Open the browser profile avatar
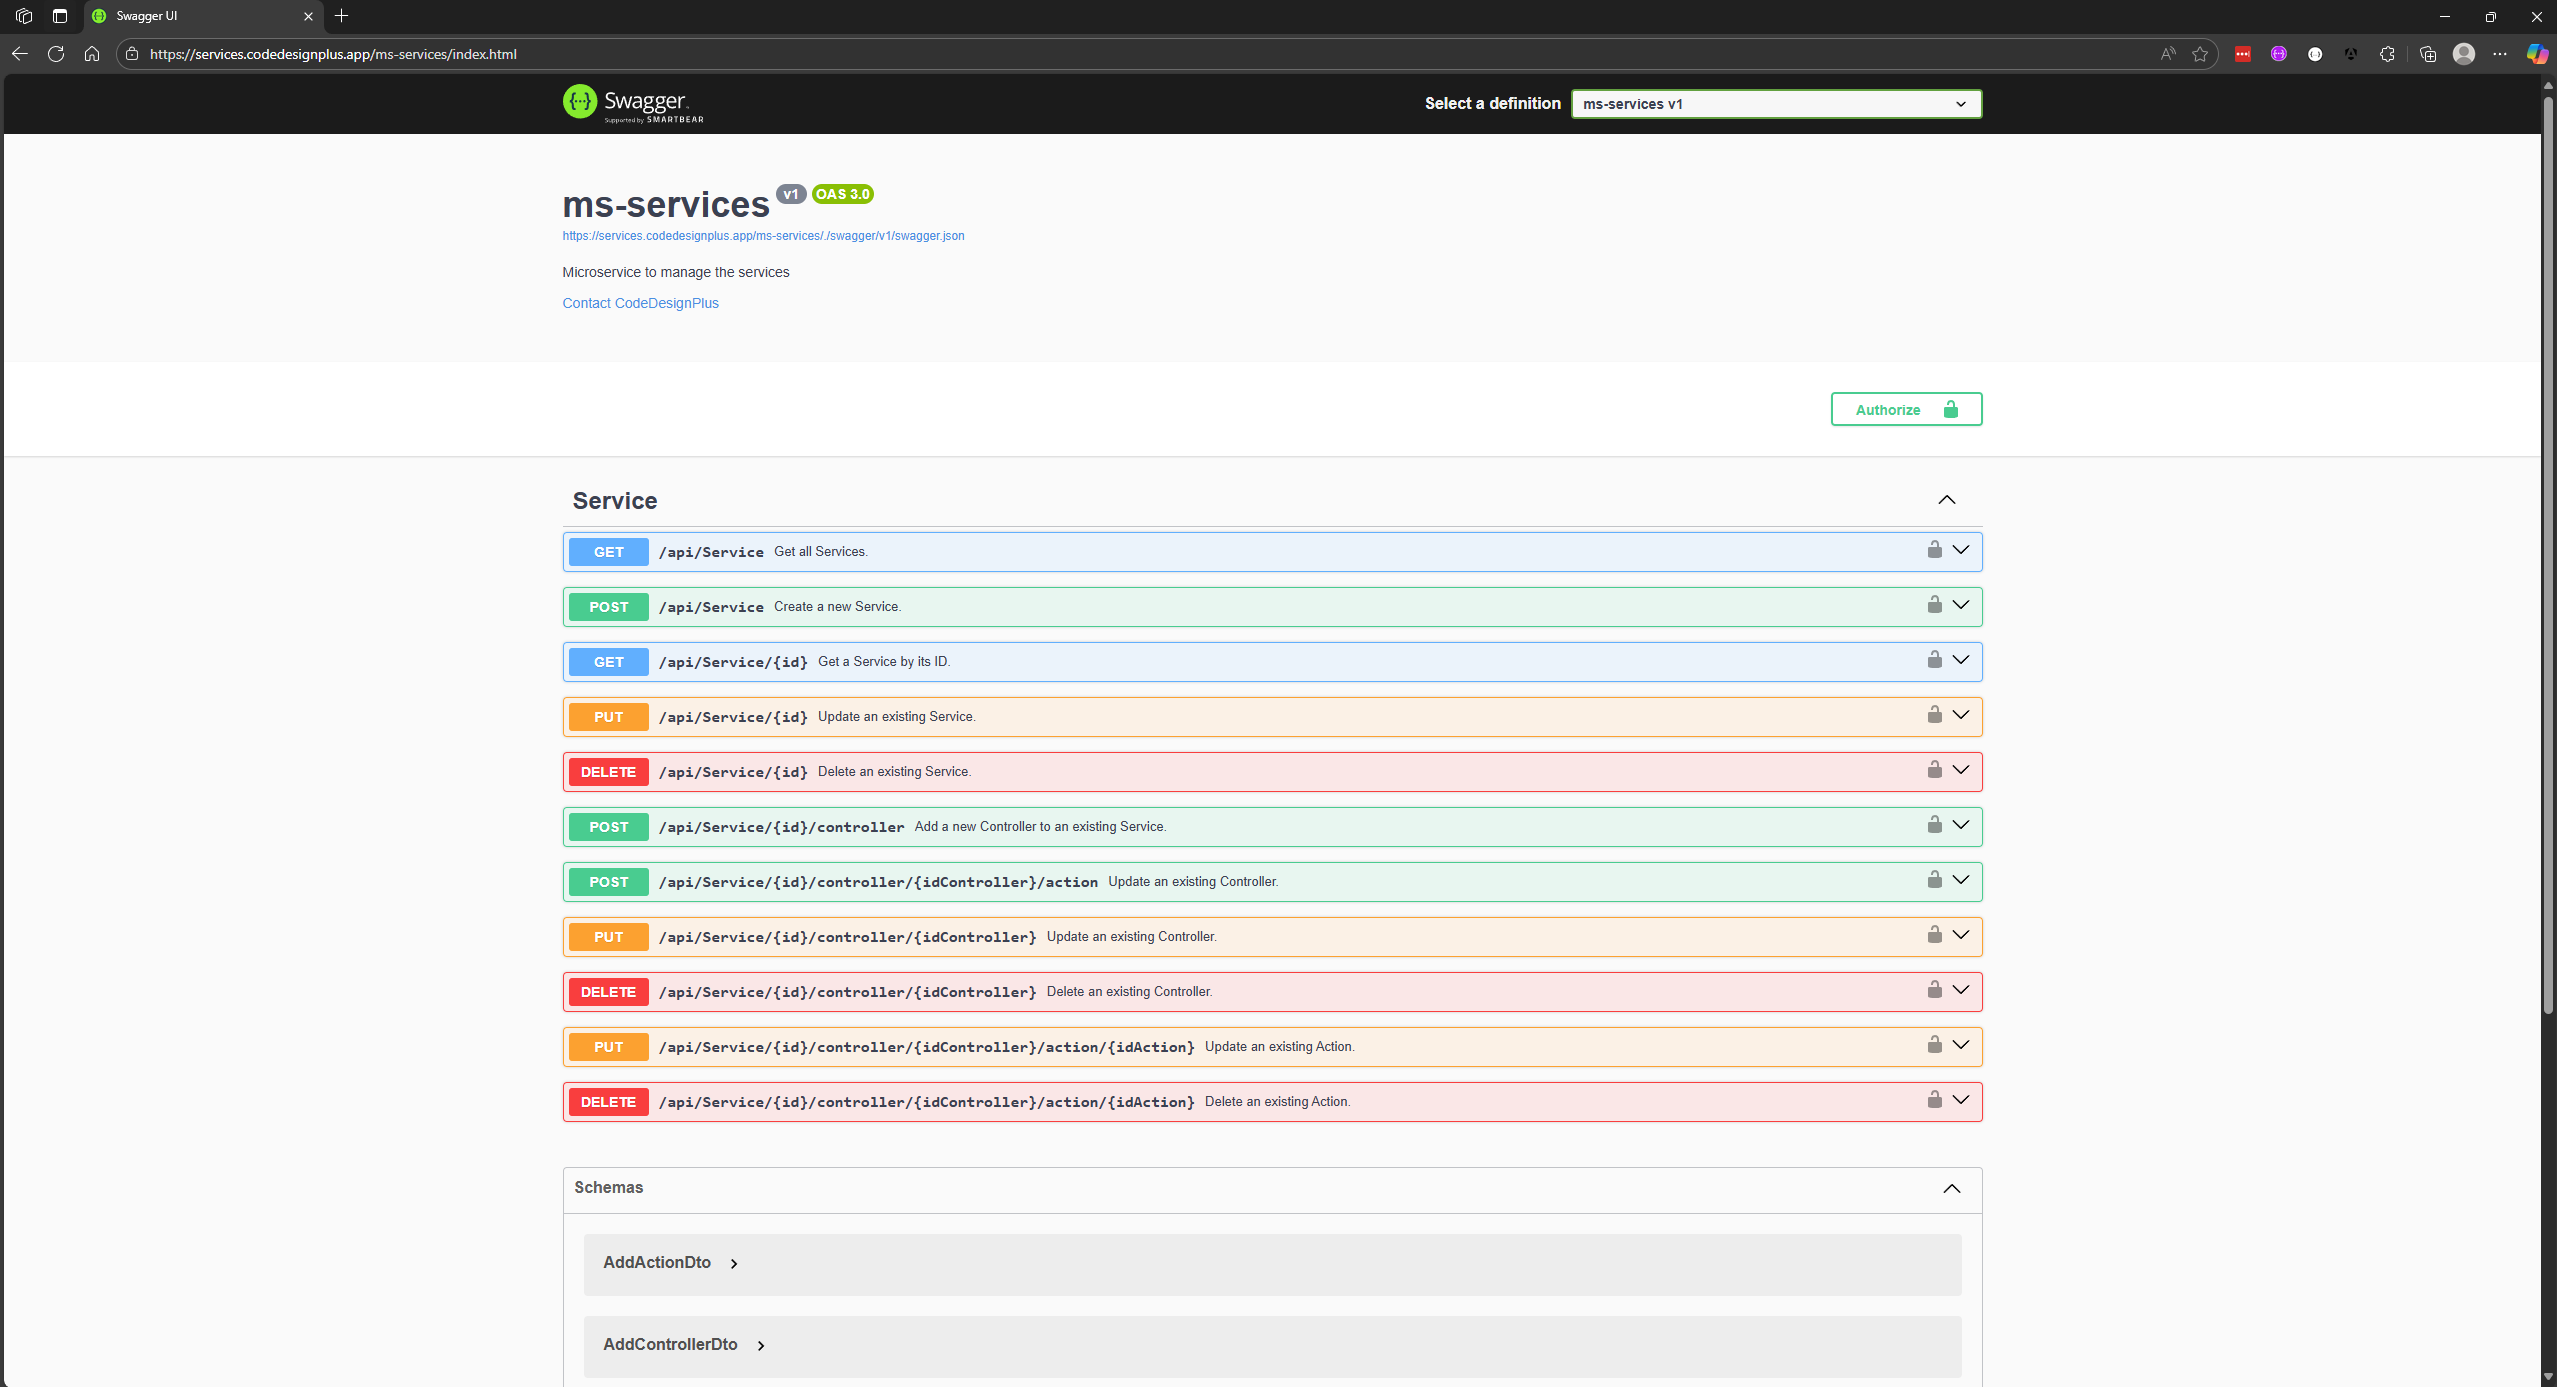2557x1387 pixels. [2464, 54]
